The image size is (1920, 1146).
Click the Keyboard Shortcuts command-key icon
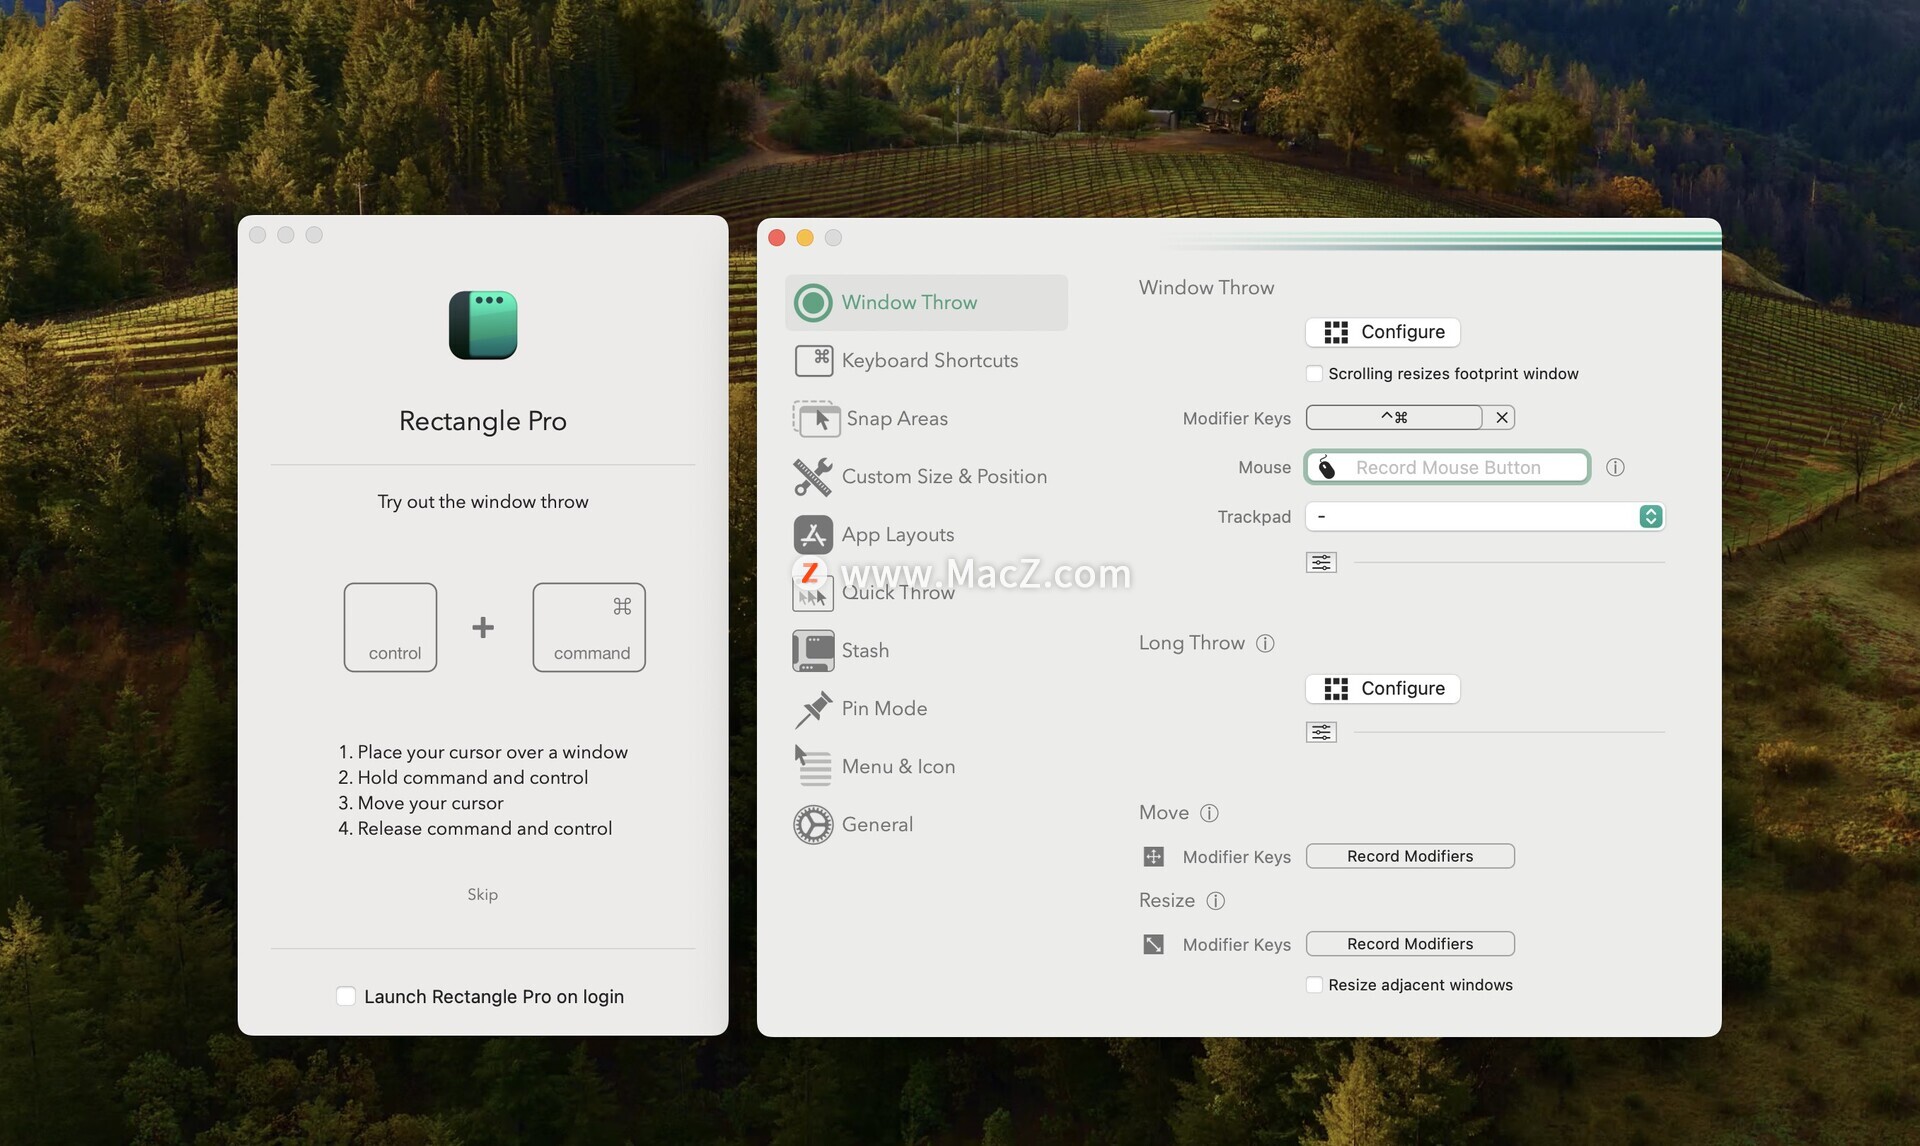click(x=813, y=360)
